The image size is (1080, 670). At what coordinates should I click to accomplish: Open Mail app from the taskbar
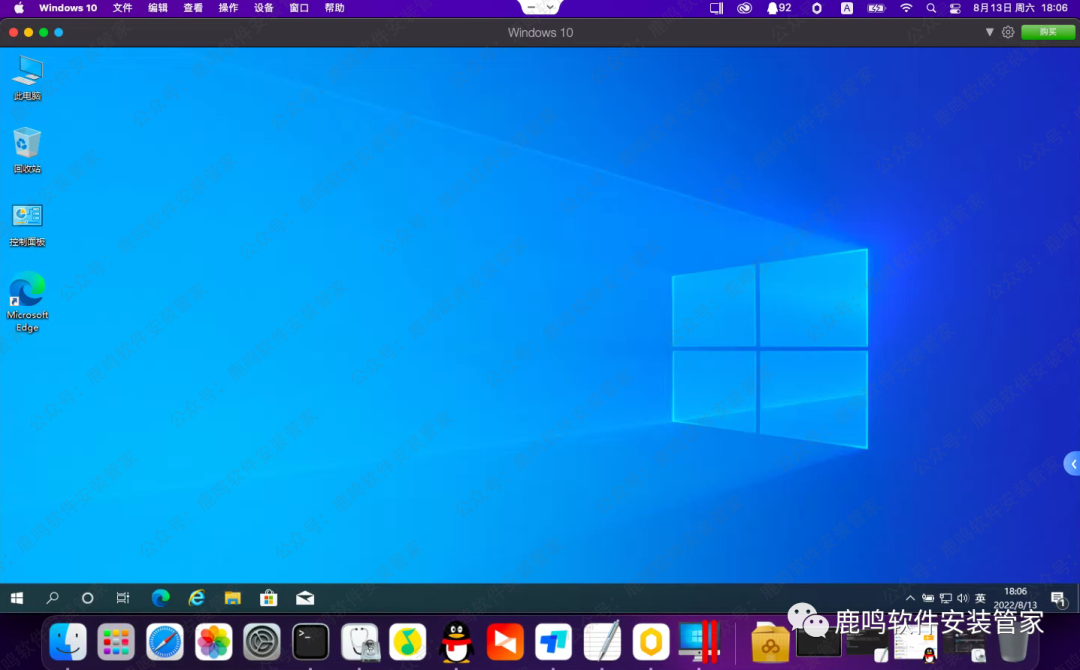pyautogui.click(x=305, y=598)
